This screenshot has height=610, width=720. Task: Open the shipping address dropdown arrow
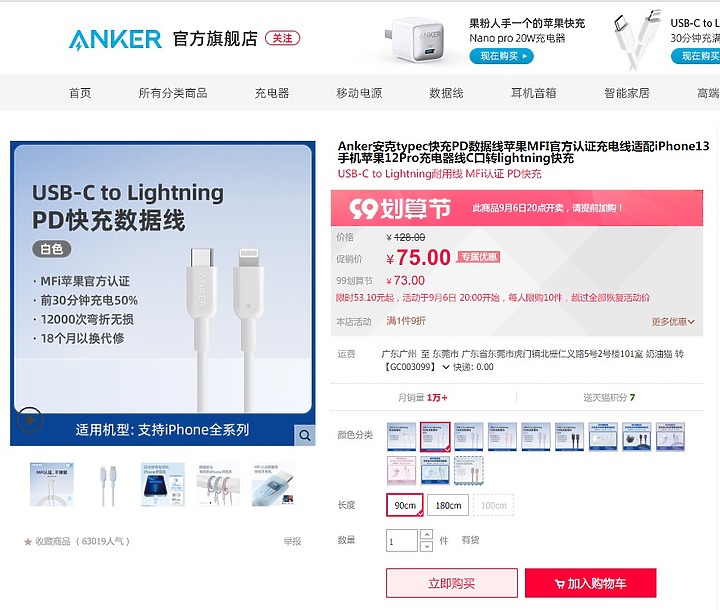click(x=445, y=367)
